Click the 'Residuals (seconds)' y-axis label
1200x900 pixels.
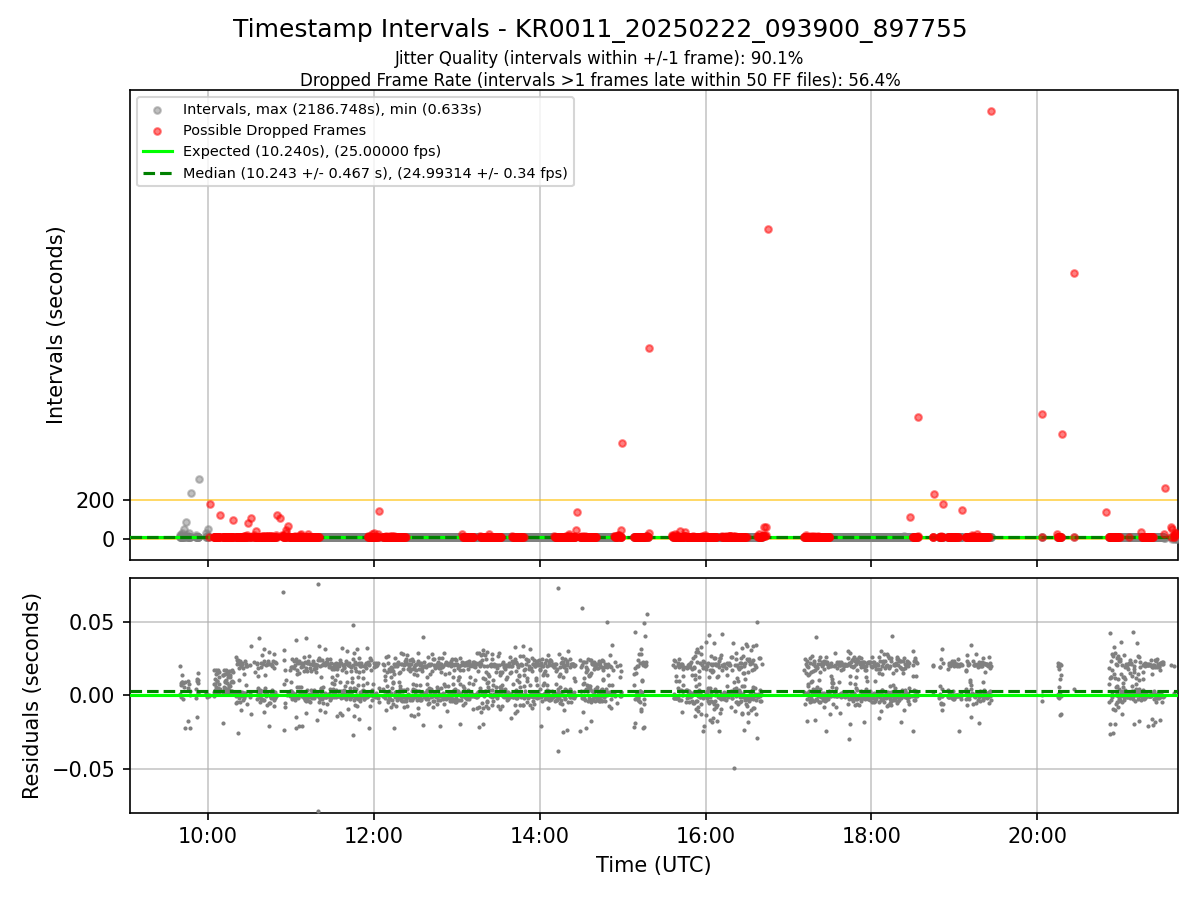coord(32,696)
